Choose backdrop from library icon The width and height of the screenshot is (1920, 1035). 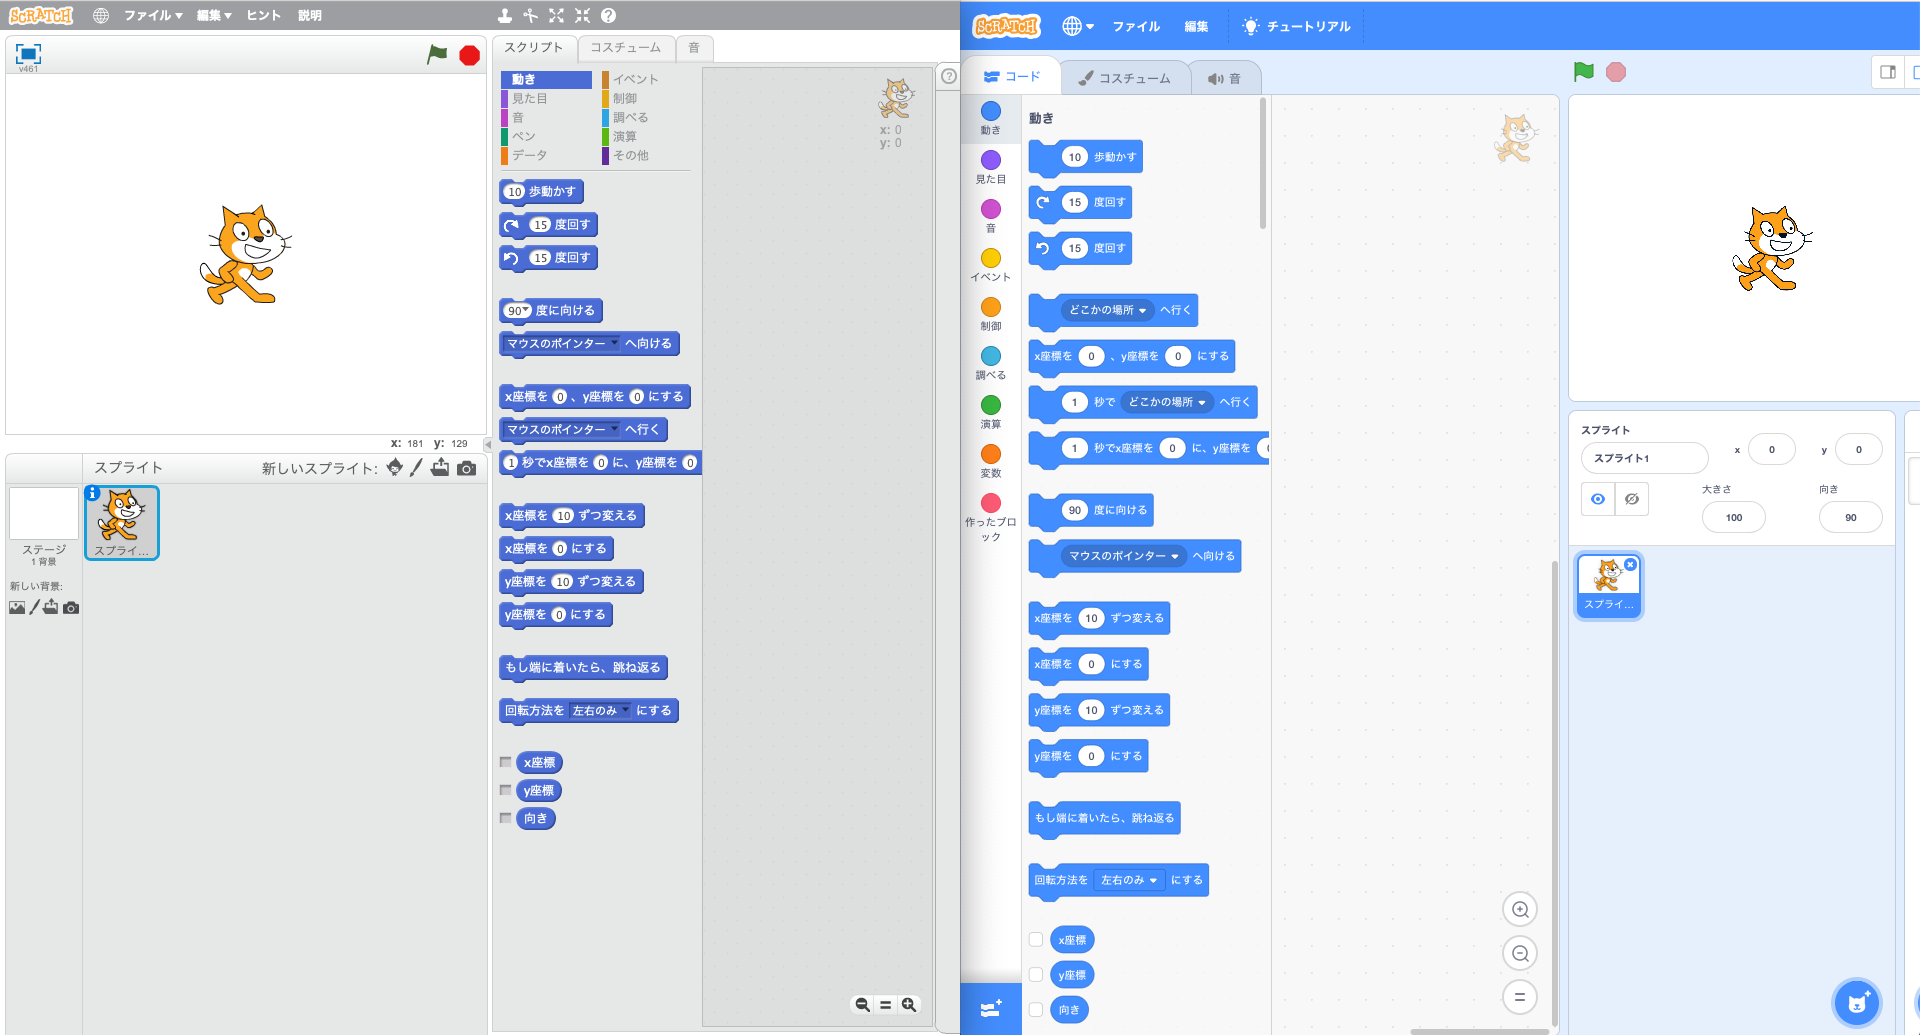[x=17, y=607]
